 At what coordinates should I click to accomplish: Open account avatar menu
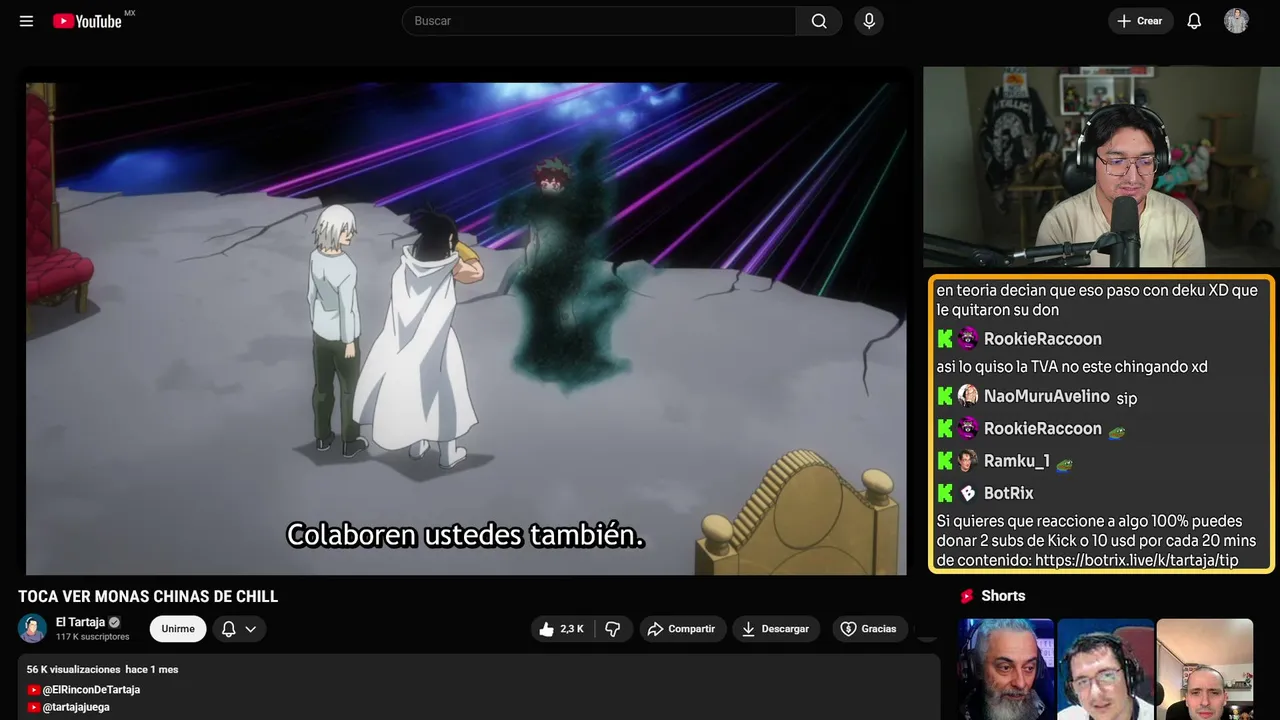pyautogui.click(x=1236, y=21)
